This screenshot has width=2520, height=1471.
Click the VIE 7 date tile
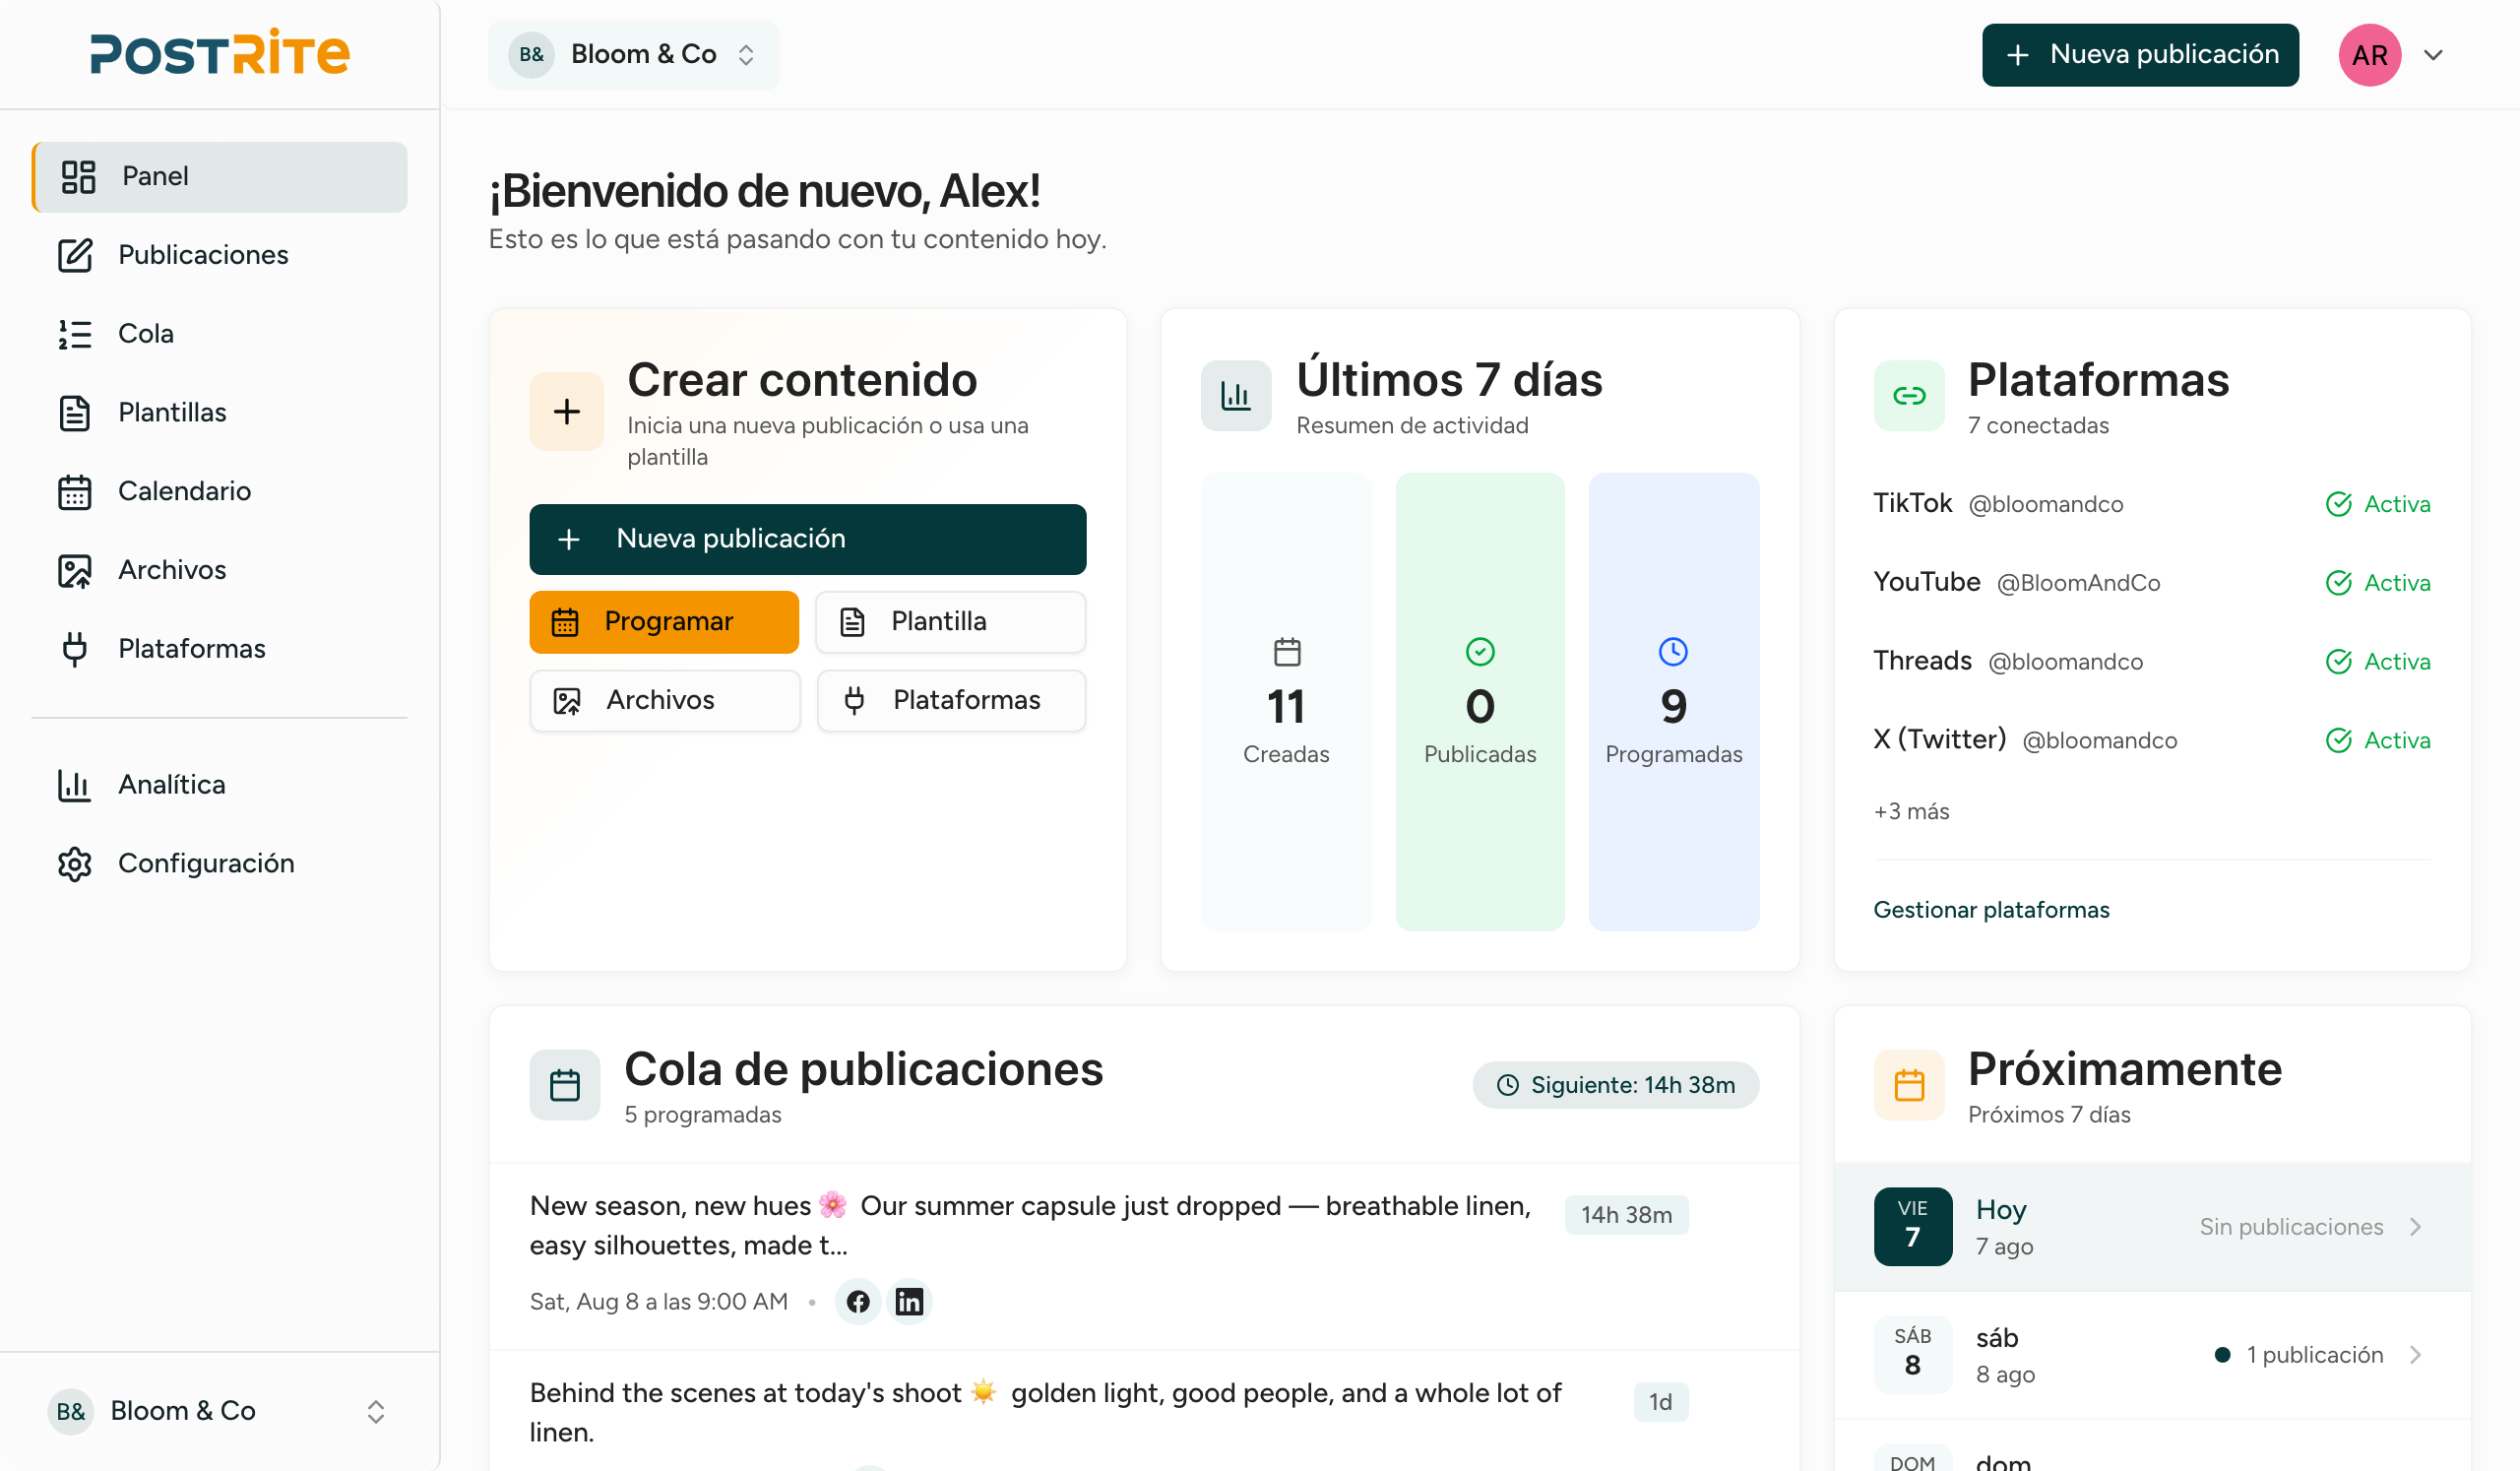click(x=1912, y=1227)
